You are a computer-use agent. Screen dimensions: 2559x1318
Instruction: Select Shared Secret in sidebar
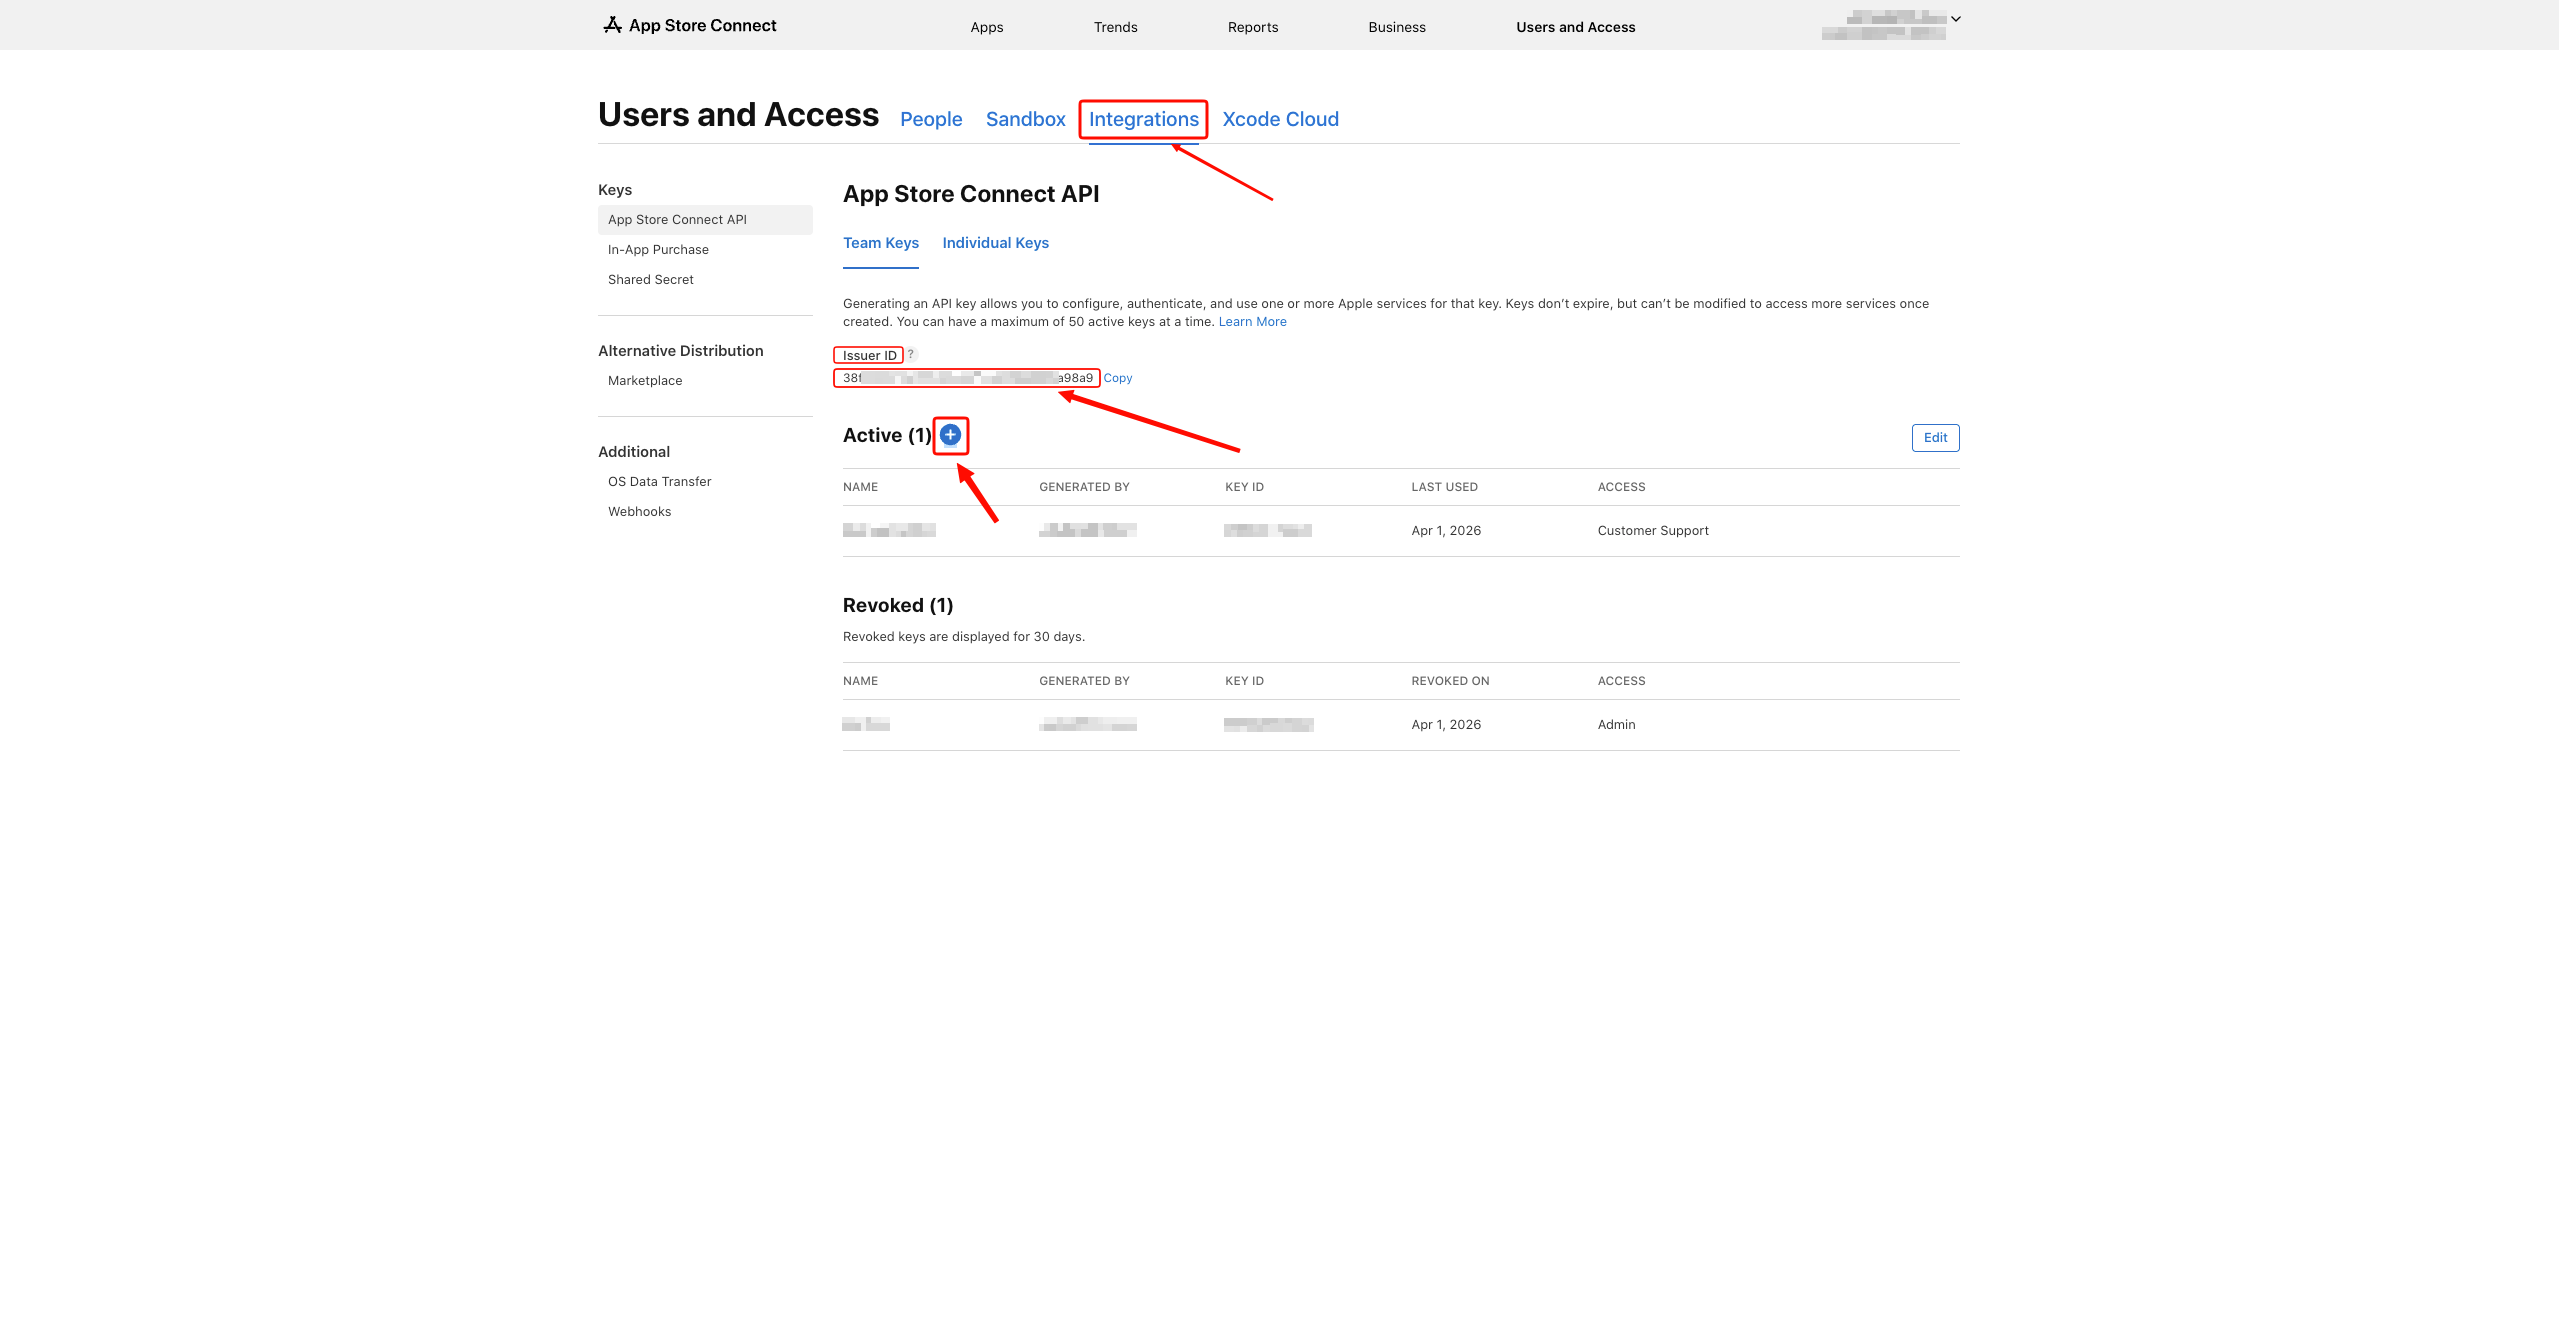click(x=650, y=280)
